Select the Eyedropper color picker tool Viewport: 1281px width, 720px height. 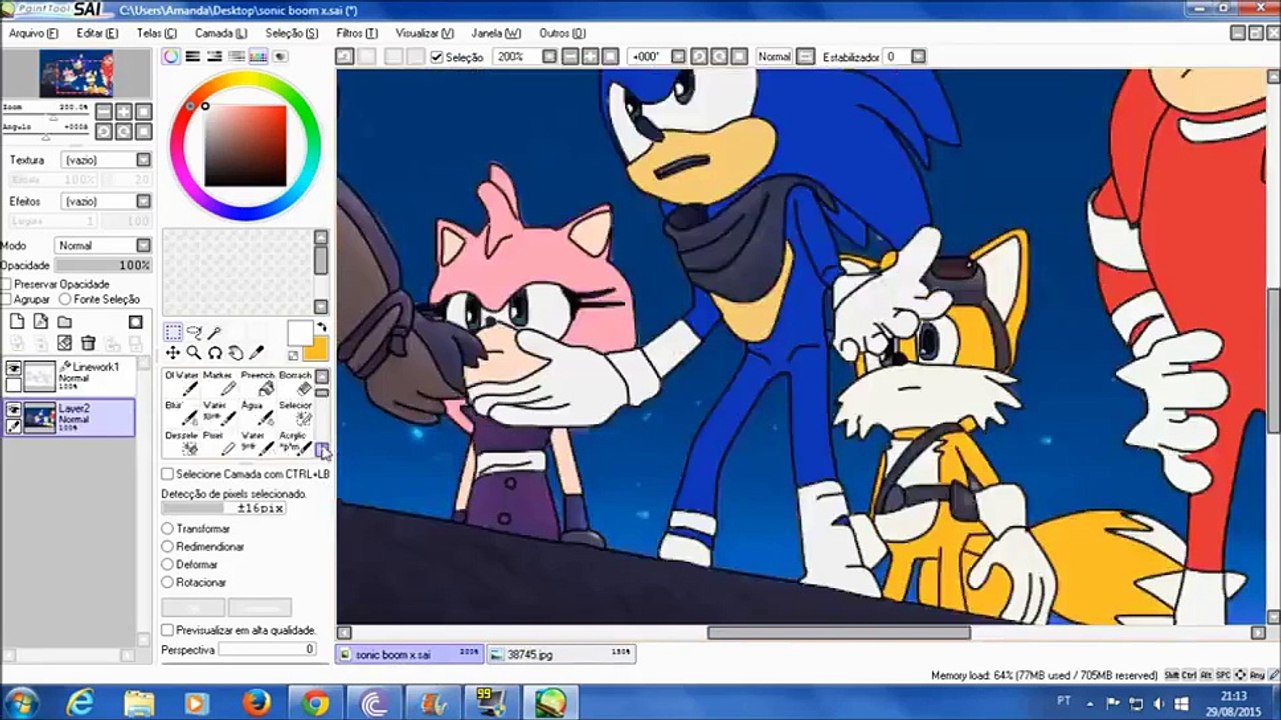pos(256,353)
